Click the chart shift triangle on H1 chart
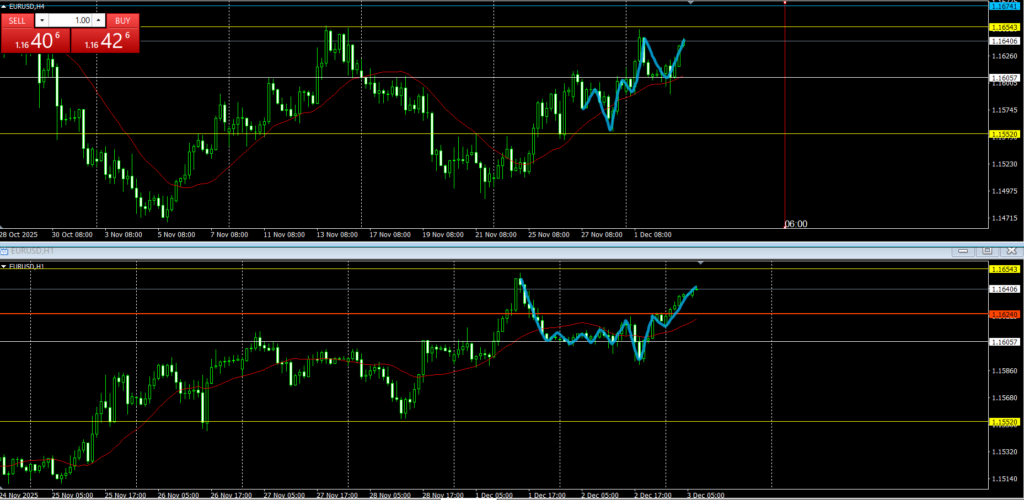 700,263
